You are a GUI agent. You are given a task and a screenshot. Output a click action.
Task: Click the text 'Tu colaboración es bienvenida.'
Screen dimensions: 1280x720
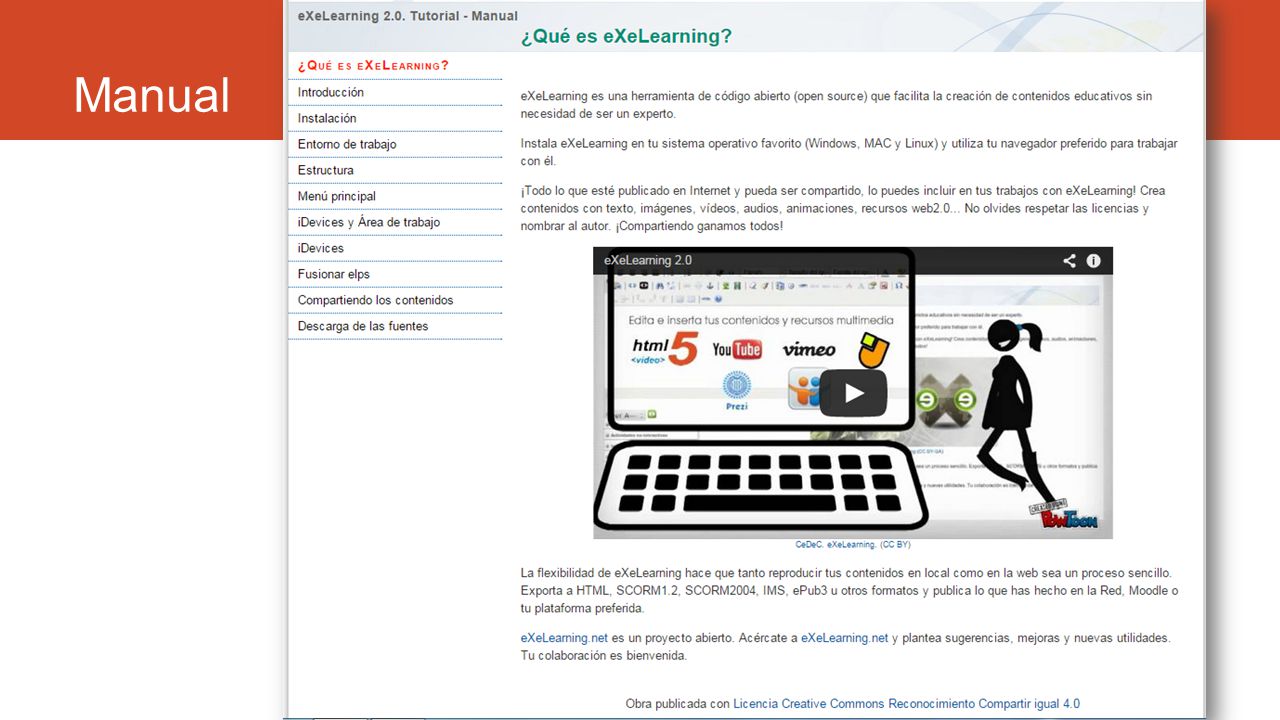[x=604, y=656]
